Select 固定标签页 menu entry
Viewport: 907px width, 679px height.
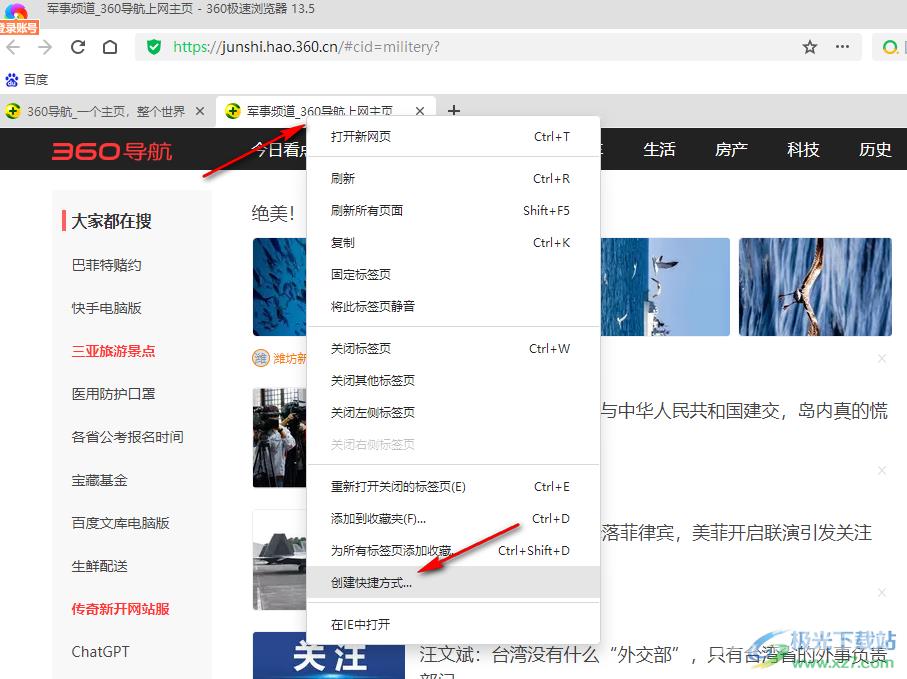click(x=454, y=275)
